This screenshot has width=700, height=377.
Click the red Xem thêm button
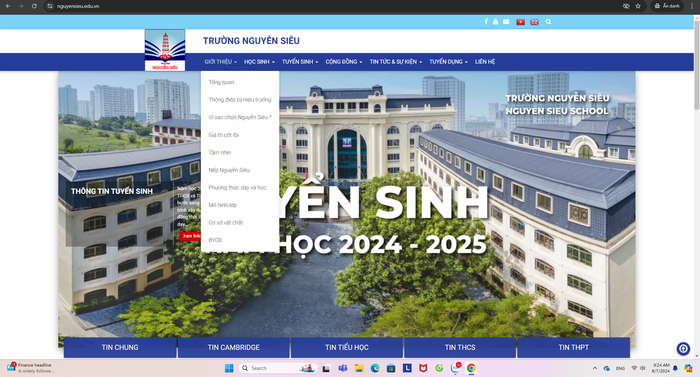[x=191, y=236]
